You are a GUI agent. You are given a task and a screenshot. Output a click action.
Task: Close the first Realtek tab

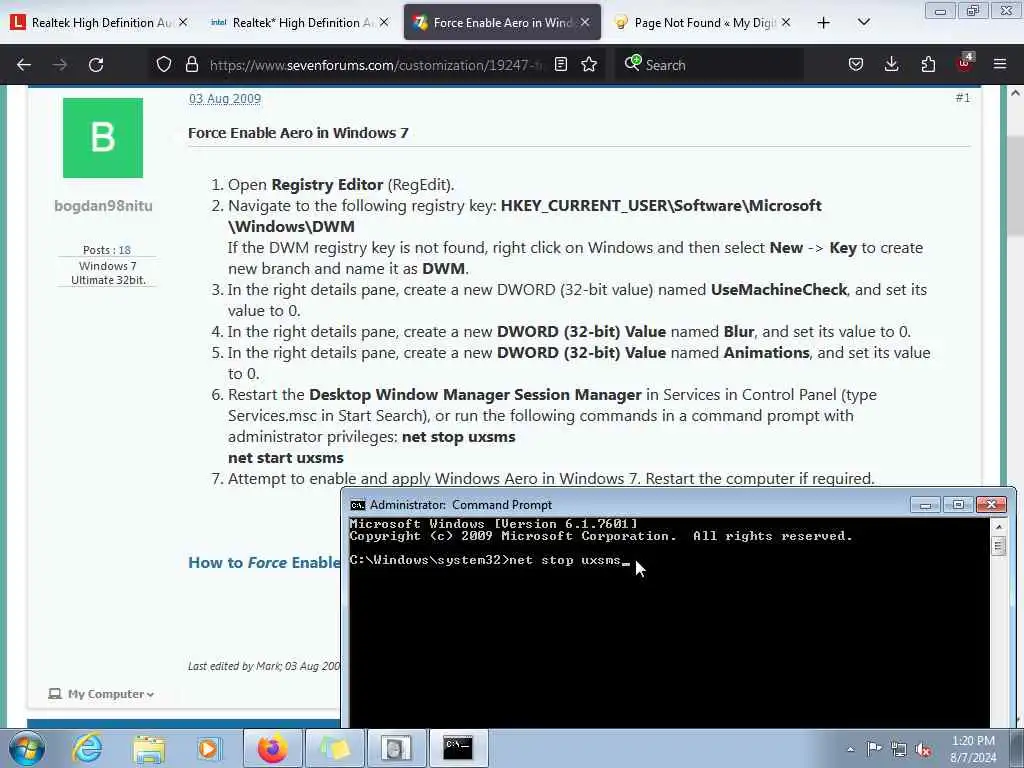183,23
